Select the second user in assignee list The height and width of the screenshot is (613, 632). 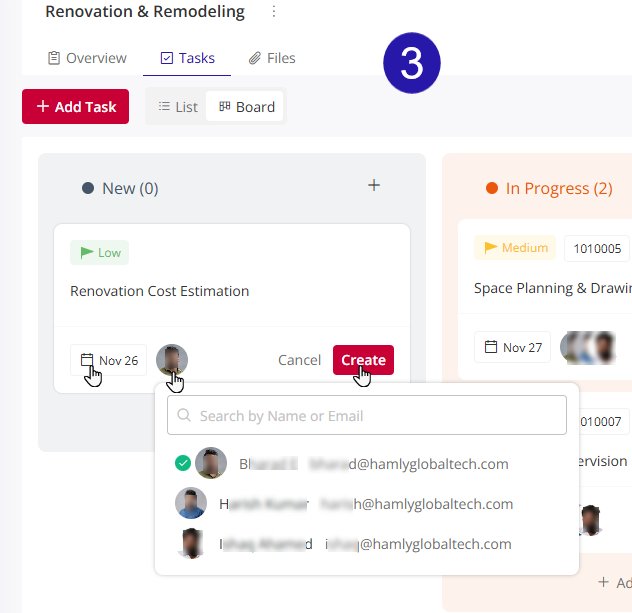click(343, 504)
